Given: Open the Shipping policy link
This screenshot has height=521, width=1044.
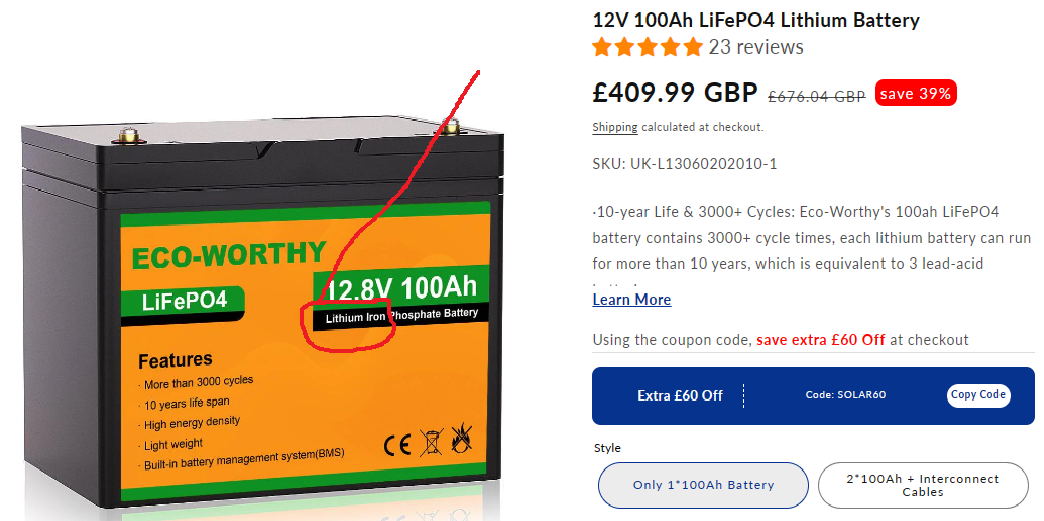Looking at the screenshot, I should pyautogui.click(x=615, y=127).
